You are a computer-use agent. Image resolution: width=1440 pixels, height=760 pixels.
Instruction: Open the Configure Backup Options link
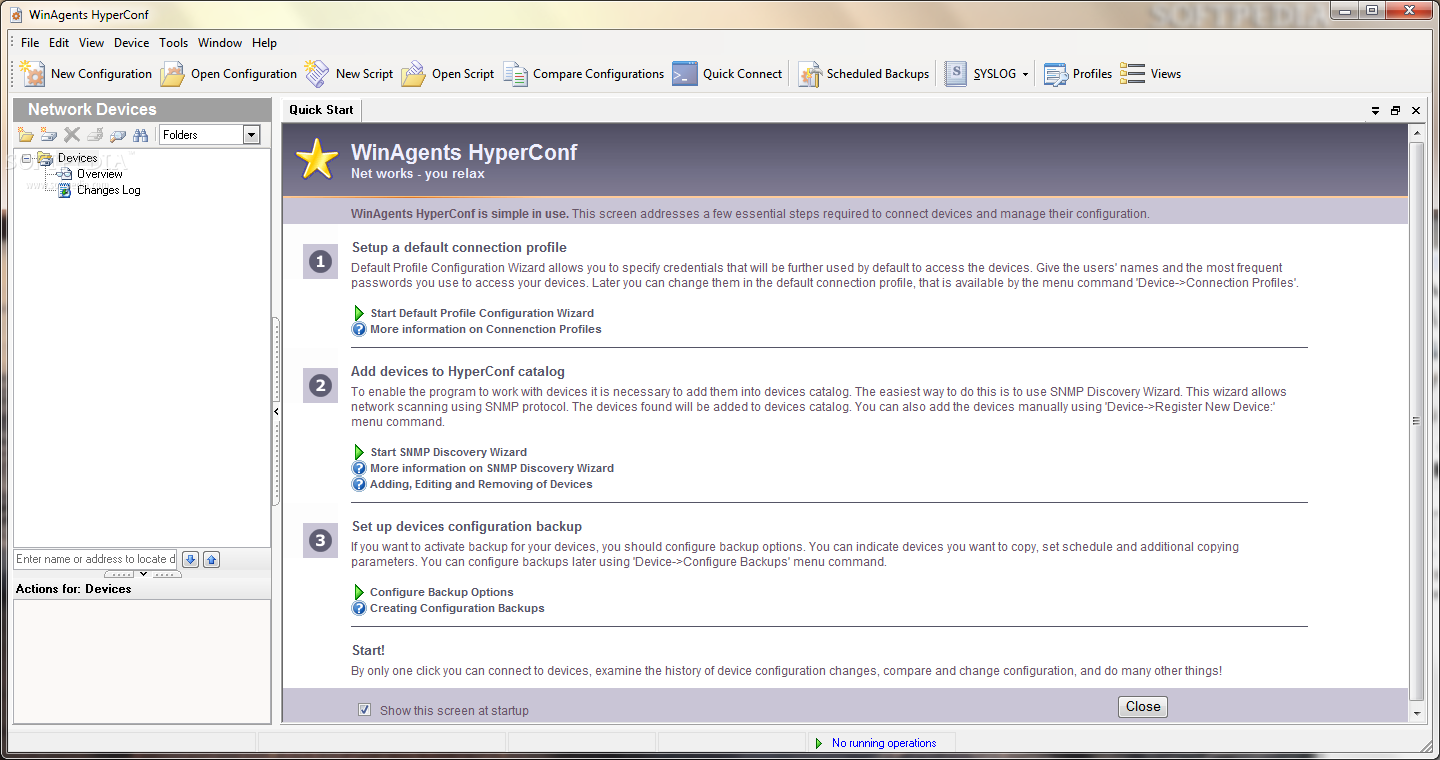pyautogui.click(x=442, y=592)
